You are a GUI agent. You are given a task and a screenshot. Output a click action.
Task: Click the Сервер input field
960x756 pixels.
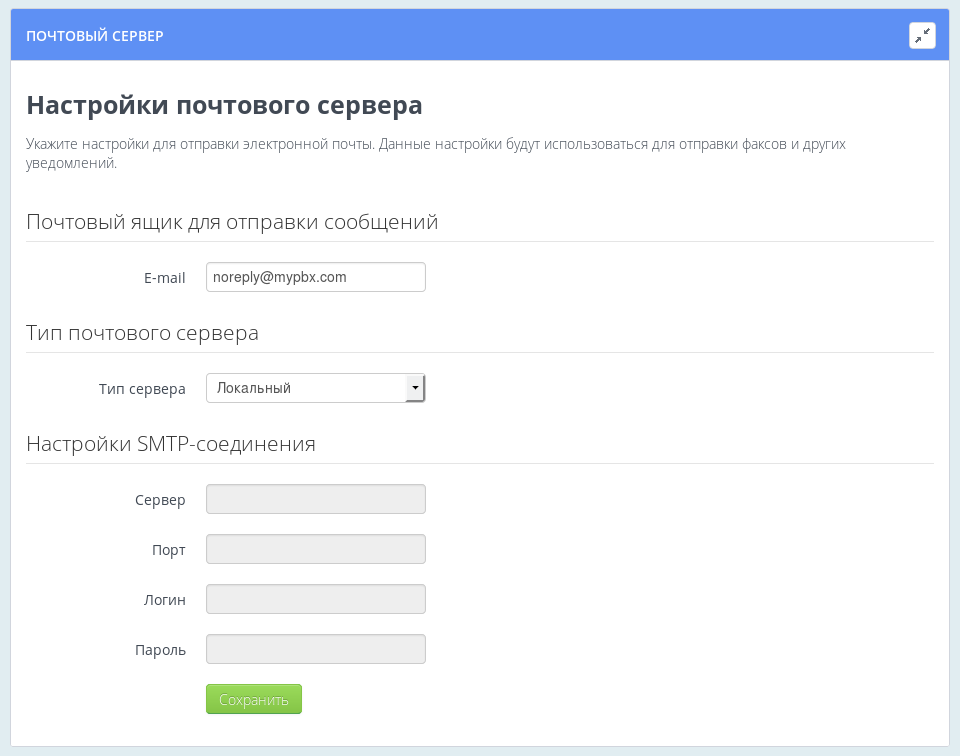(315, 498)
